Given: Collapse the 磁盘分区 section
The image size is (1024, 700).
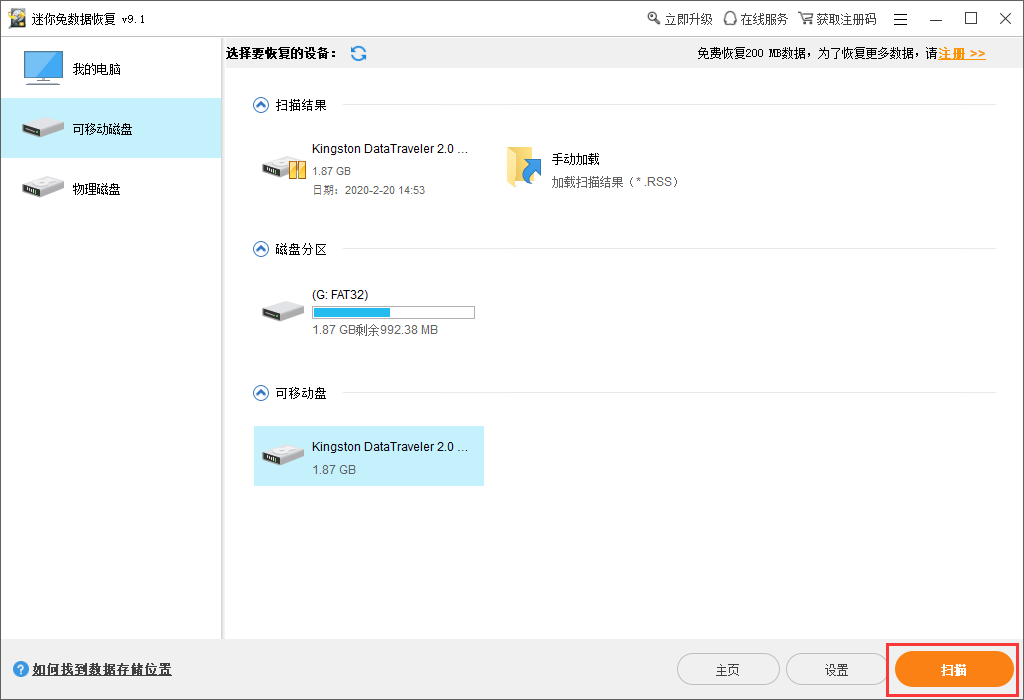Looking at the screenshot, I should [261, 249].
